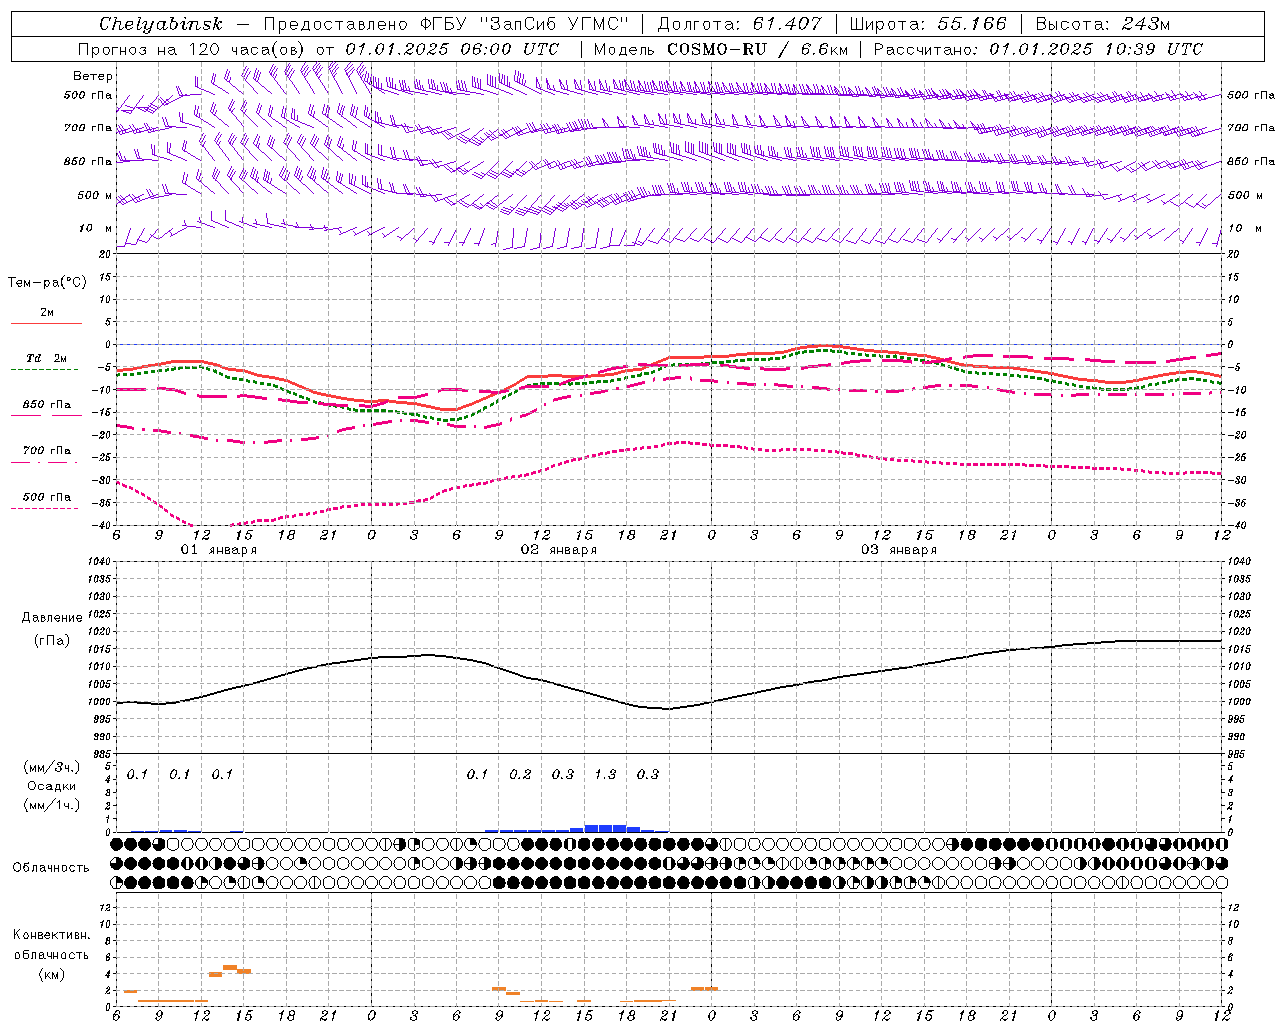Click the "700 гПа" temperature legend entry
The image size is (1280, 1024).
point(46,450)
